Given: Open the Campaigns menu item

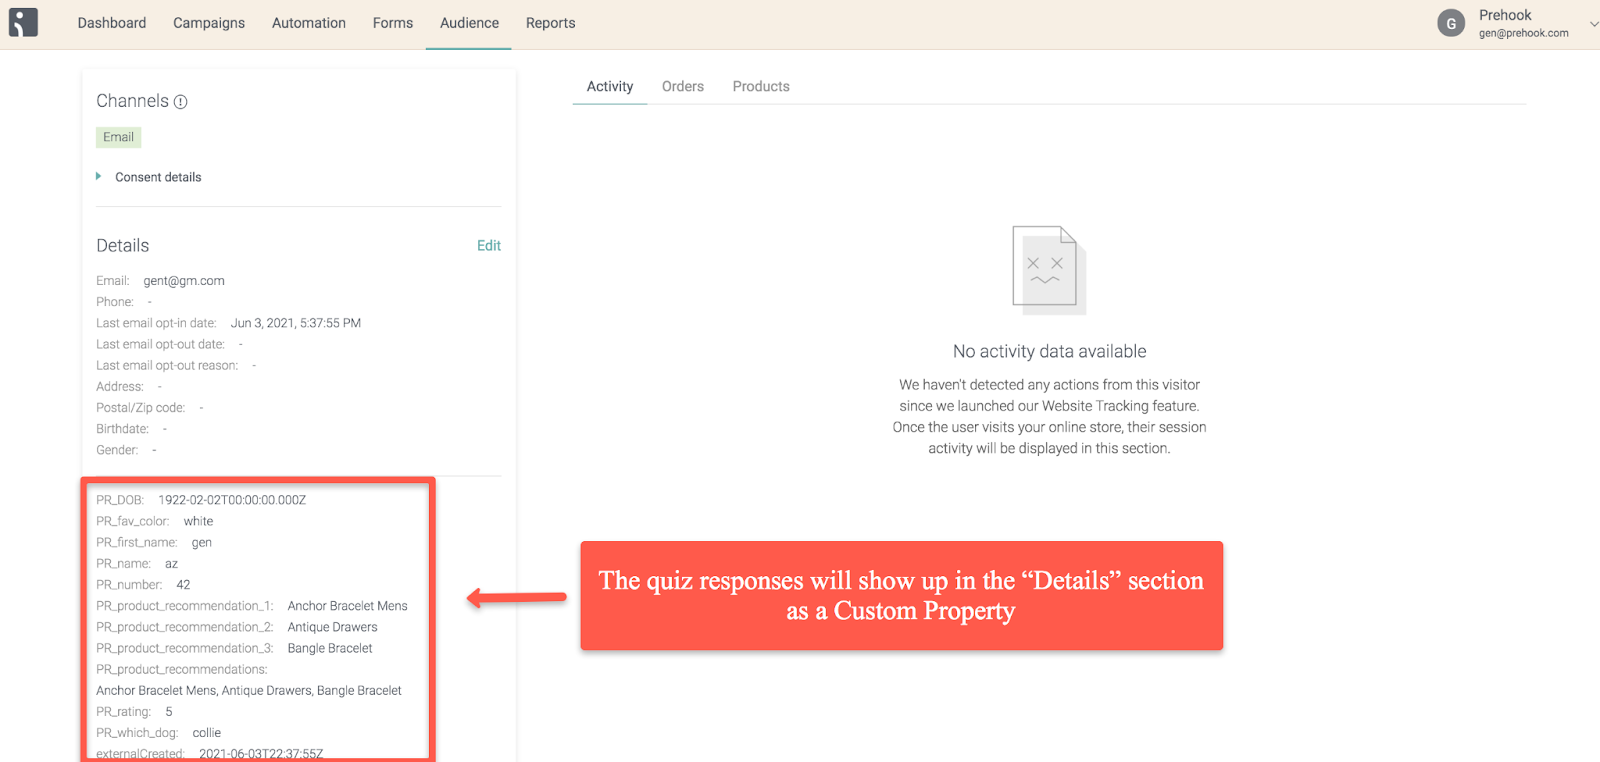Looking at the screenshot, I should coord(209,23).
